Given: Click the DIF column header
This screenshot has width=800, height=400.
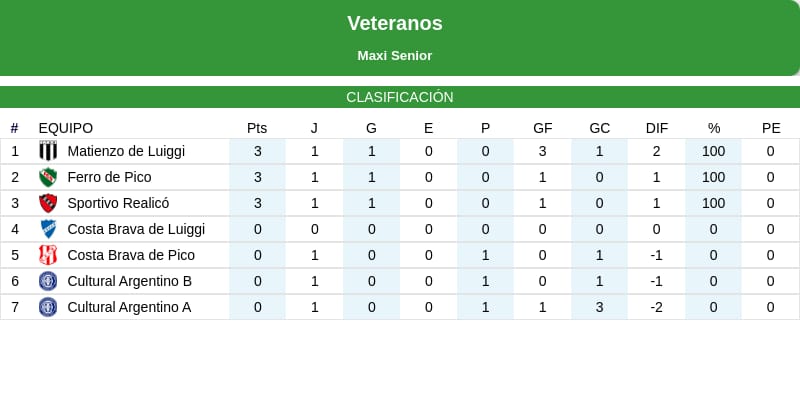Looking at the screenshot, I should (657, 128).
